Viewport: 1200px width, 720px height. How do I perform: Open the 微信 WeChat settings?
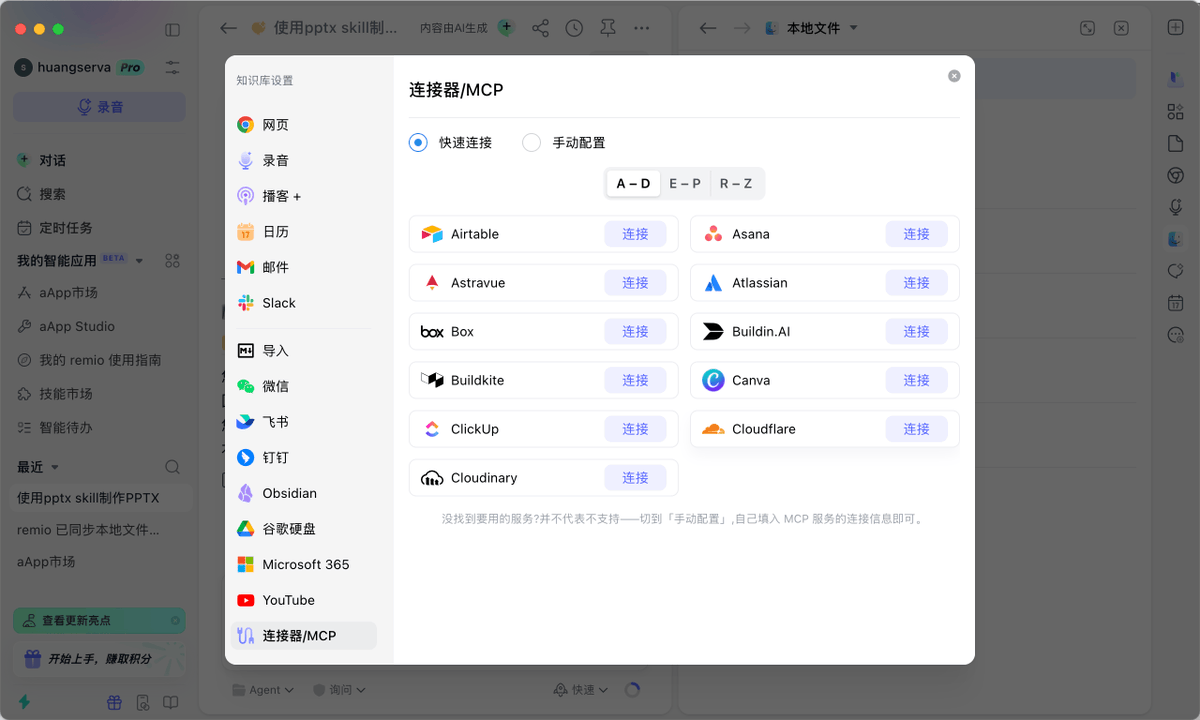[304, 386]
